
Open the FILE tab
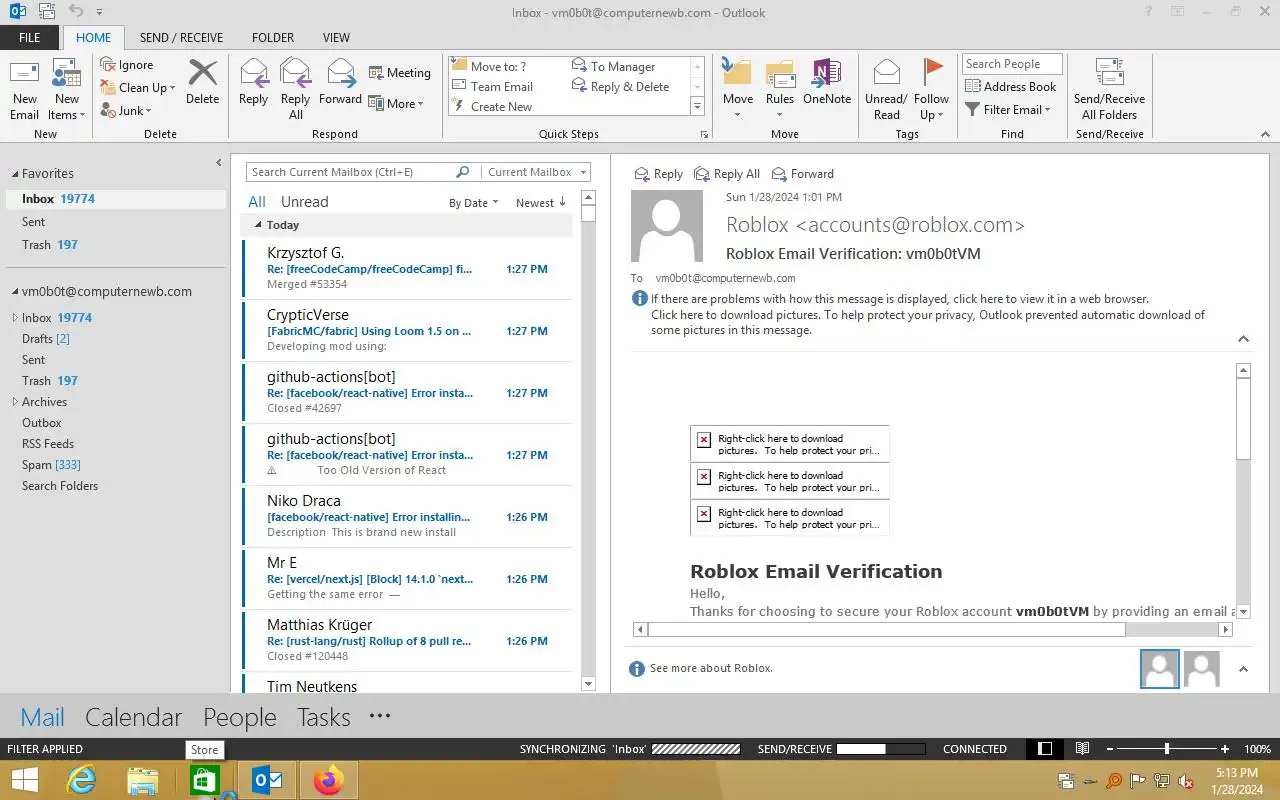click(30, 38)
